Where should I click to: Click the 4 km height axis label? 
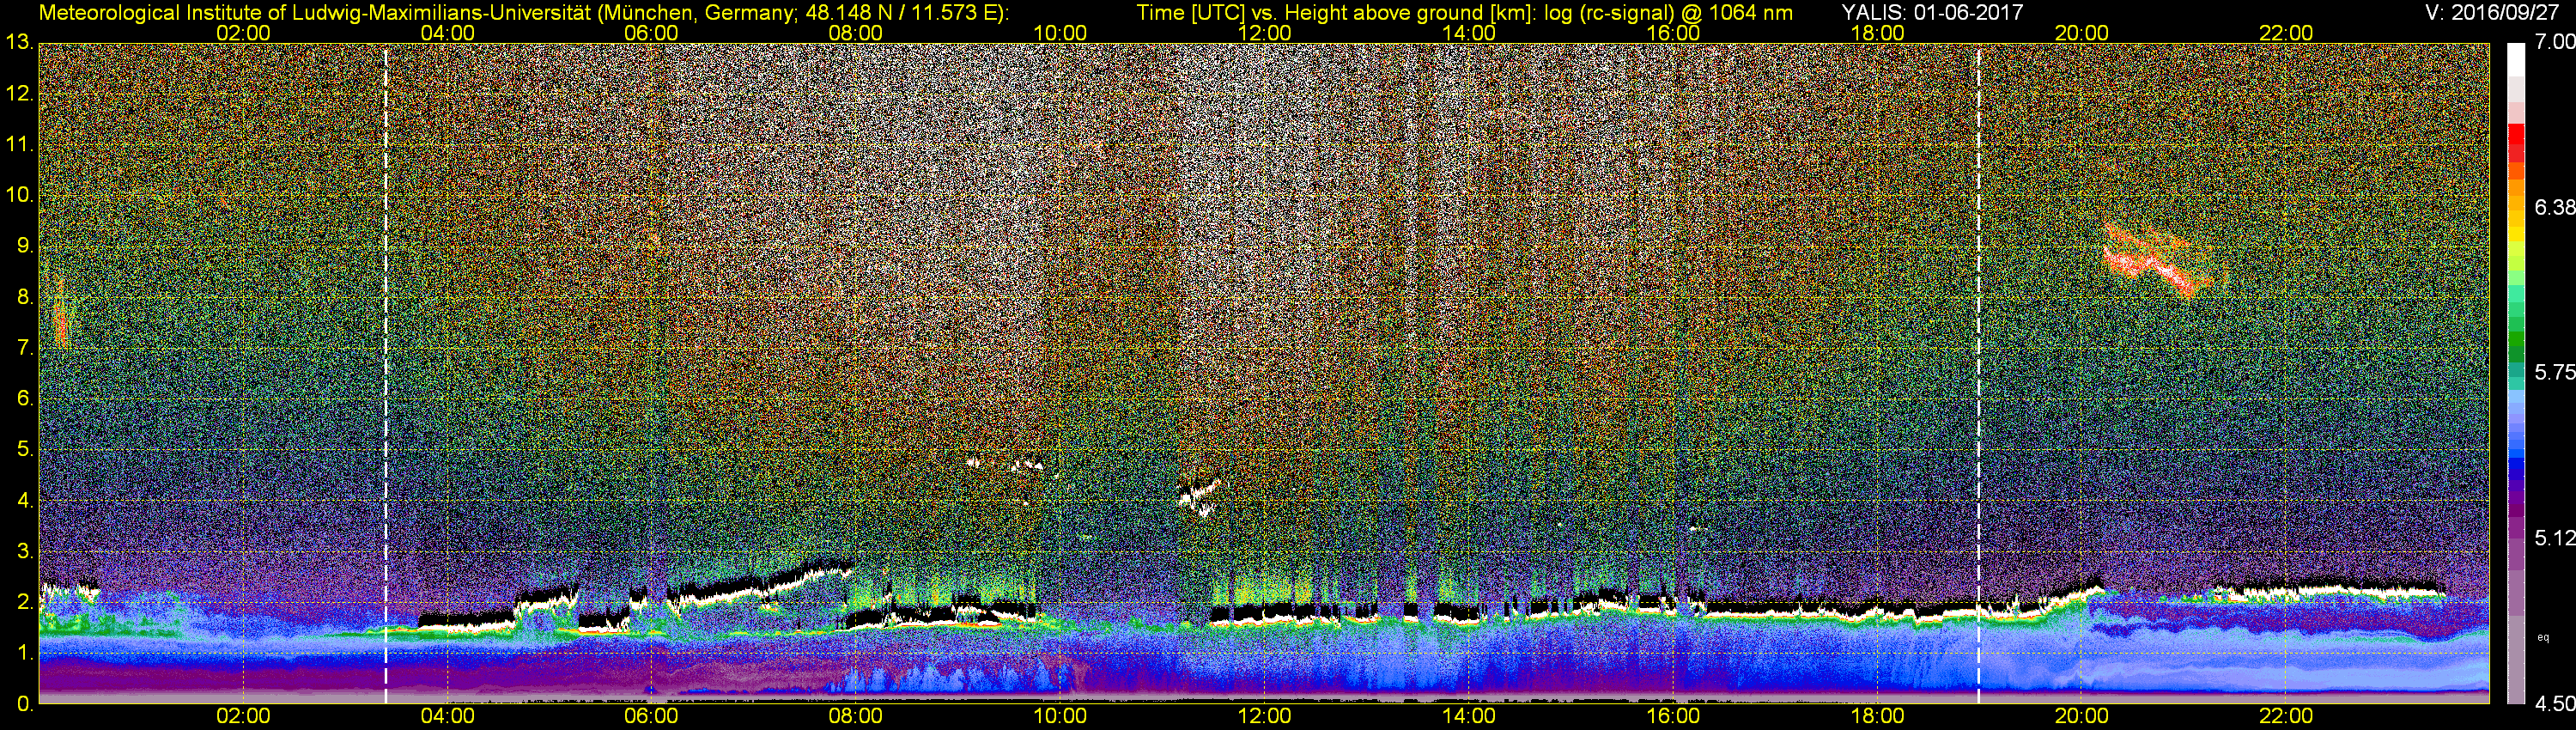24,500
